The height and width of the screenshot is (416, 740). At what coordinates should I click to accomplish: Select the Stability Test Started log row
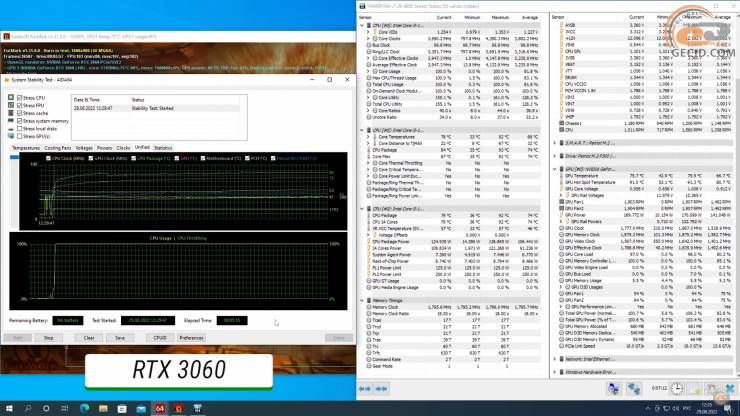pos(156,108)
